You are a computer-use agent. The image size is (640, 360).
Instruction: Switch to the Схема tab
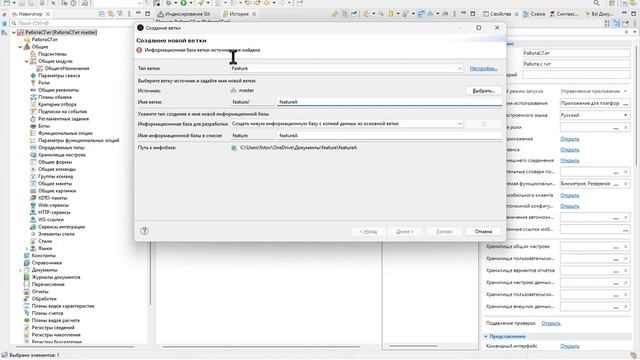534,14
